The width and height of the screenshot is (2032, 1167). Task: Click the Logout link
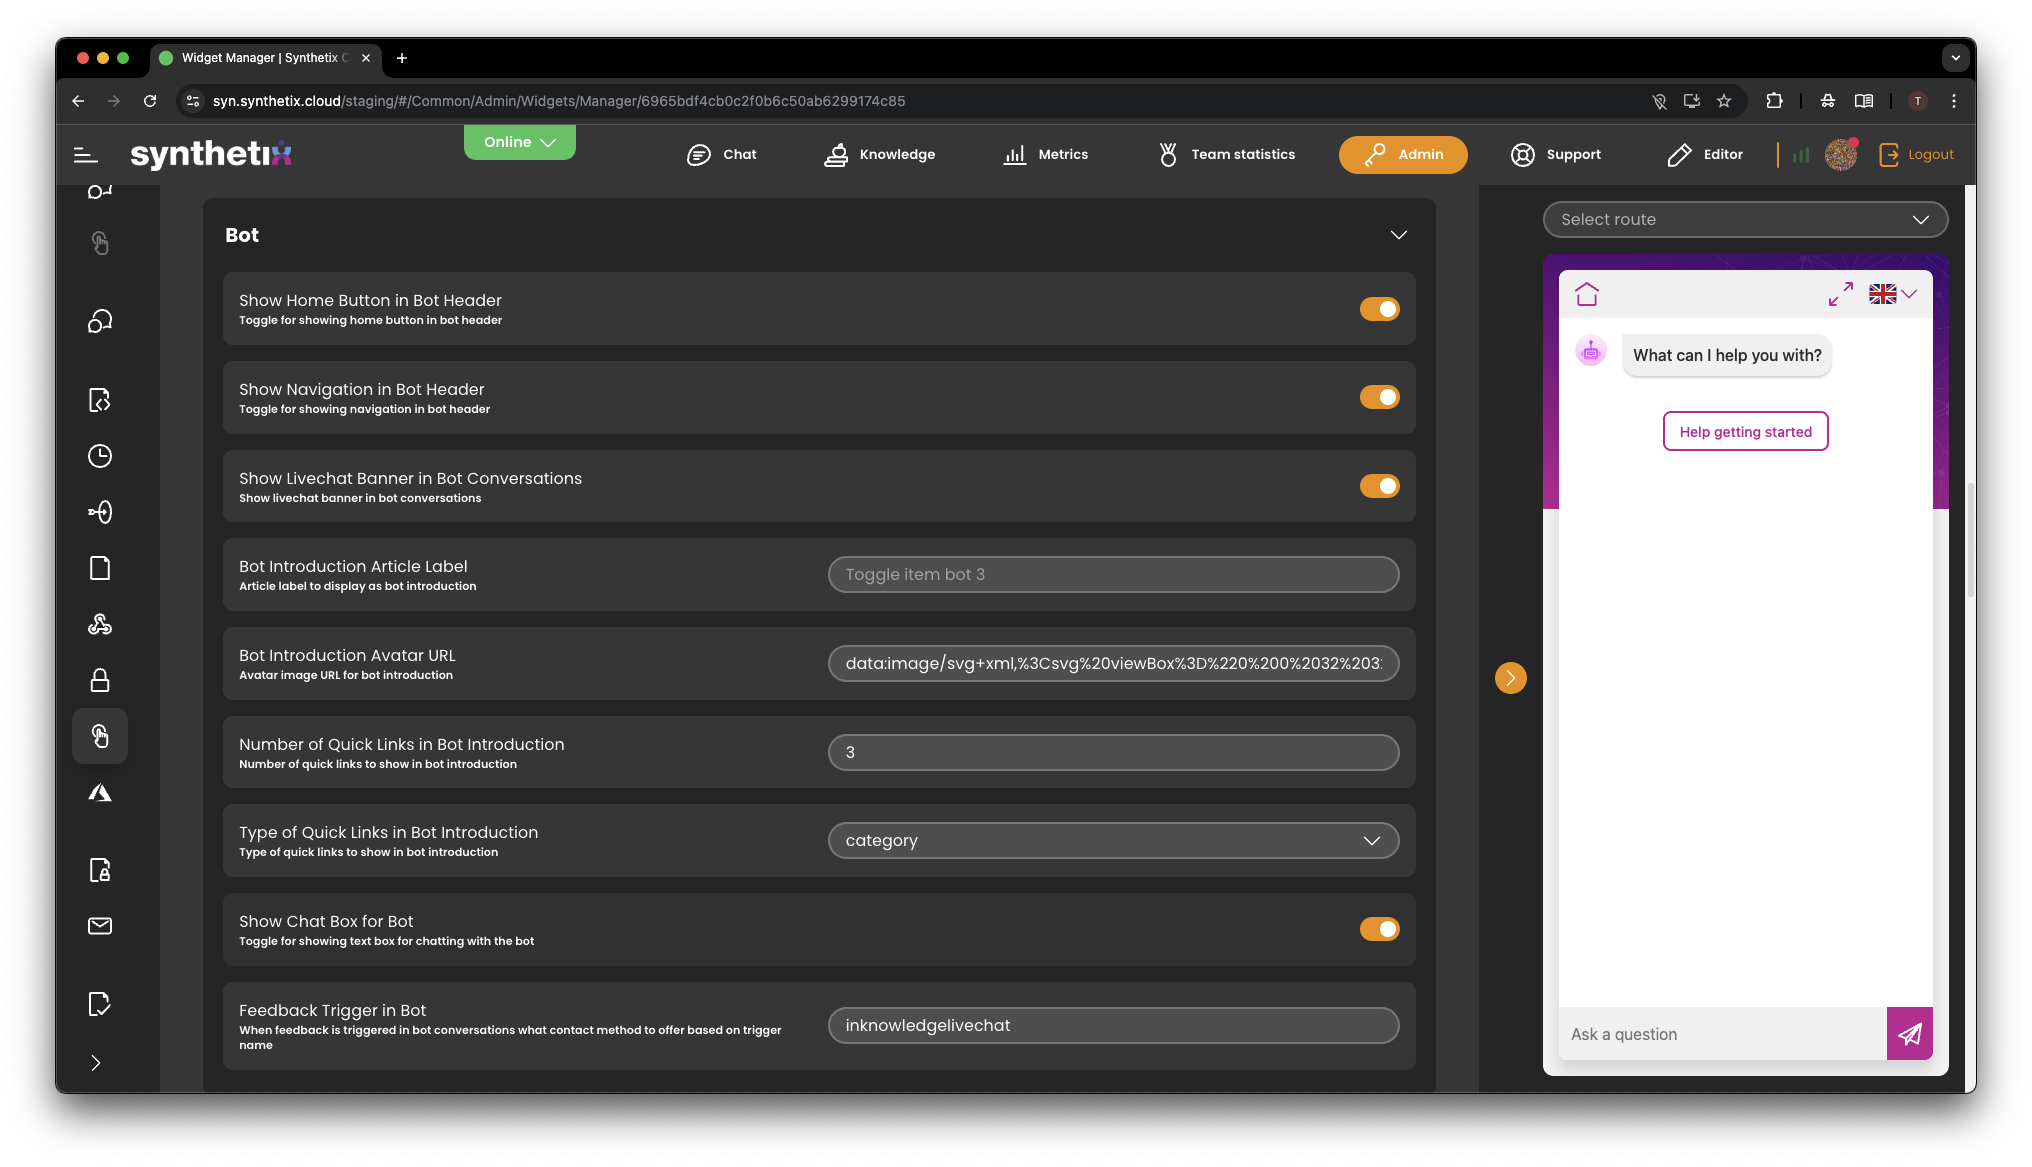[x=1916, y=155]
